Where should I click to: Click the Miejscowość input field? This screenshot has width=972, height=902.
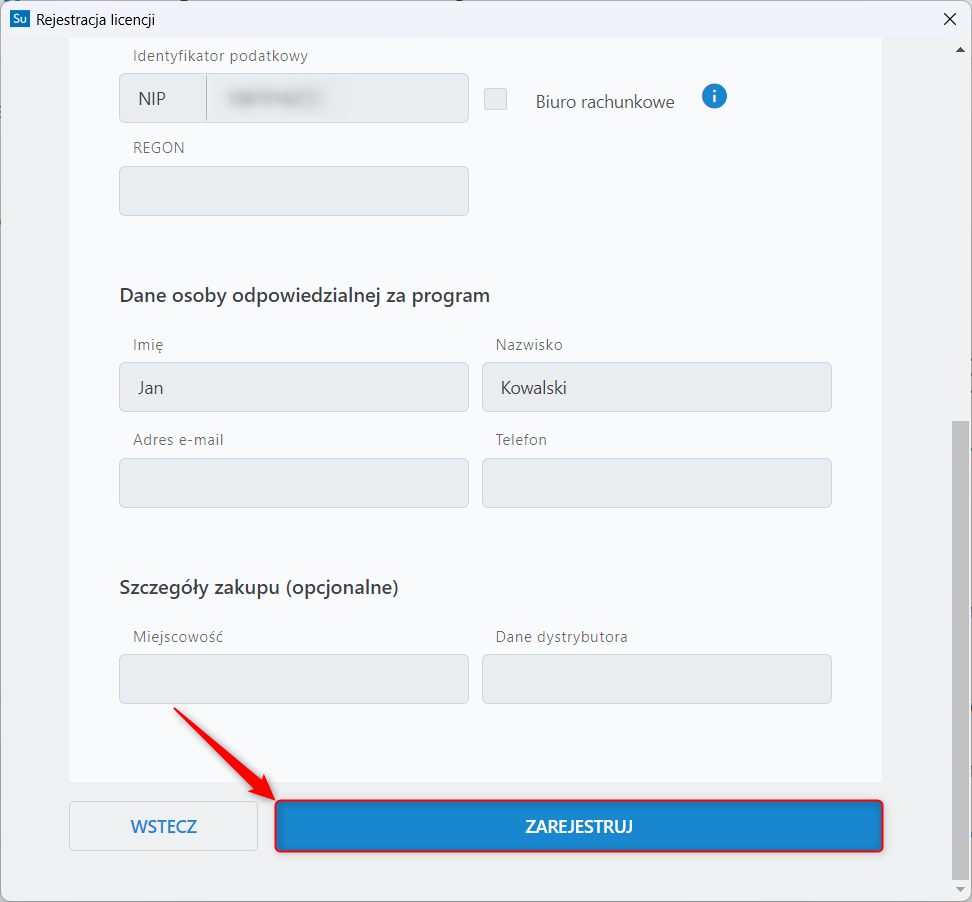[293, 679]
